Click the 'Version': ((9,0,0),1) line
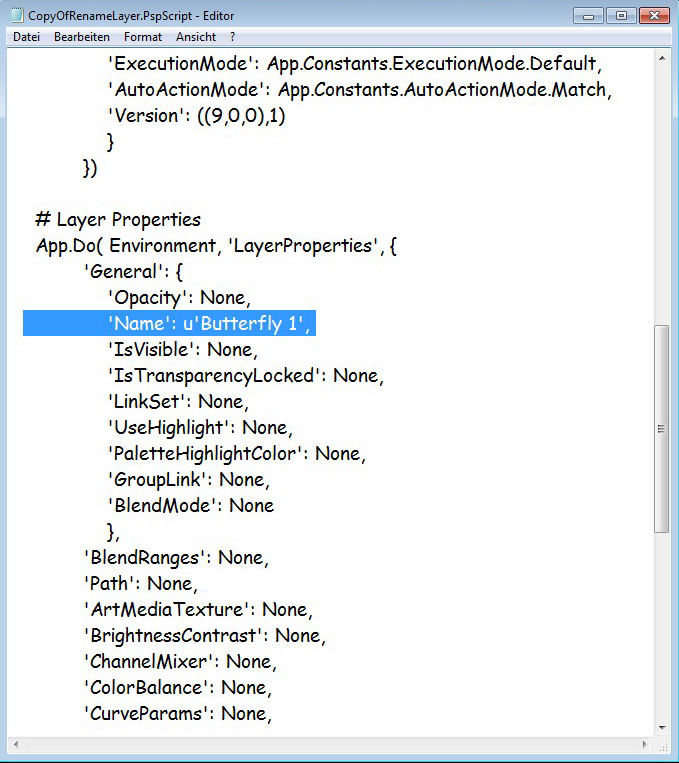The height and width of the screenshot is (763, 679). pos(196,116)
